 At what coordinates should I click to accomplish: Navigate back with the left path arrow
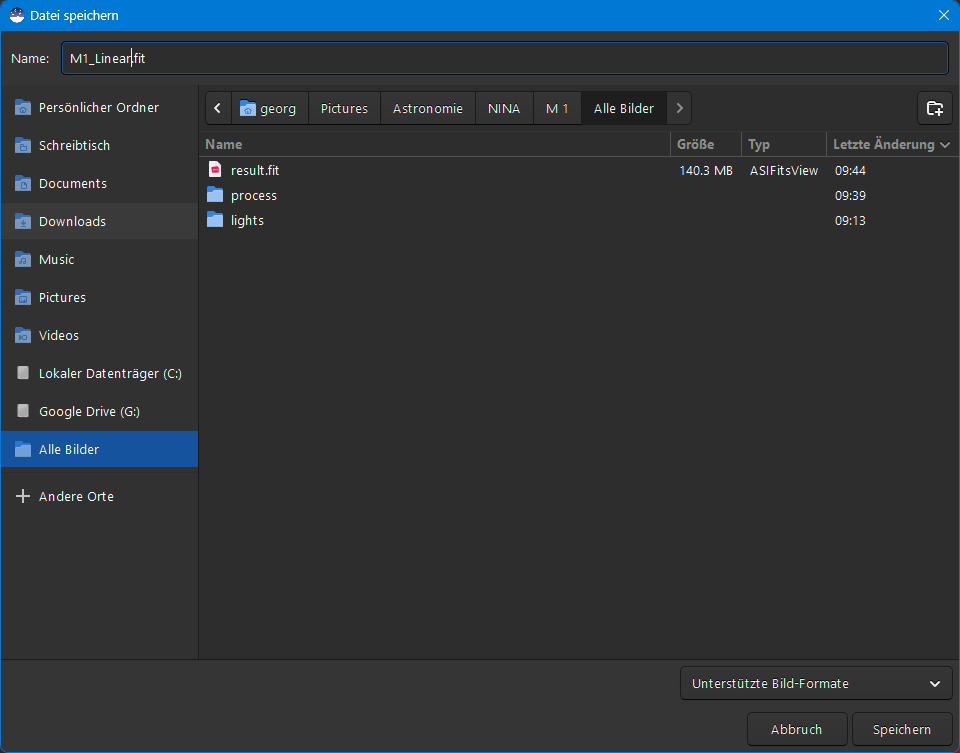pos(218,108)
